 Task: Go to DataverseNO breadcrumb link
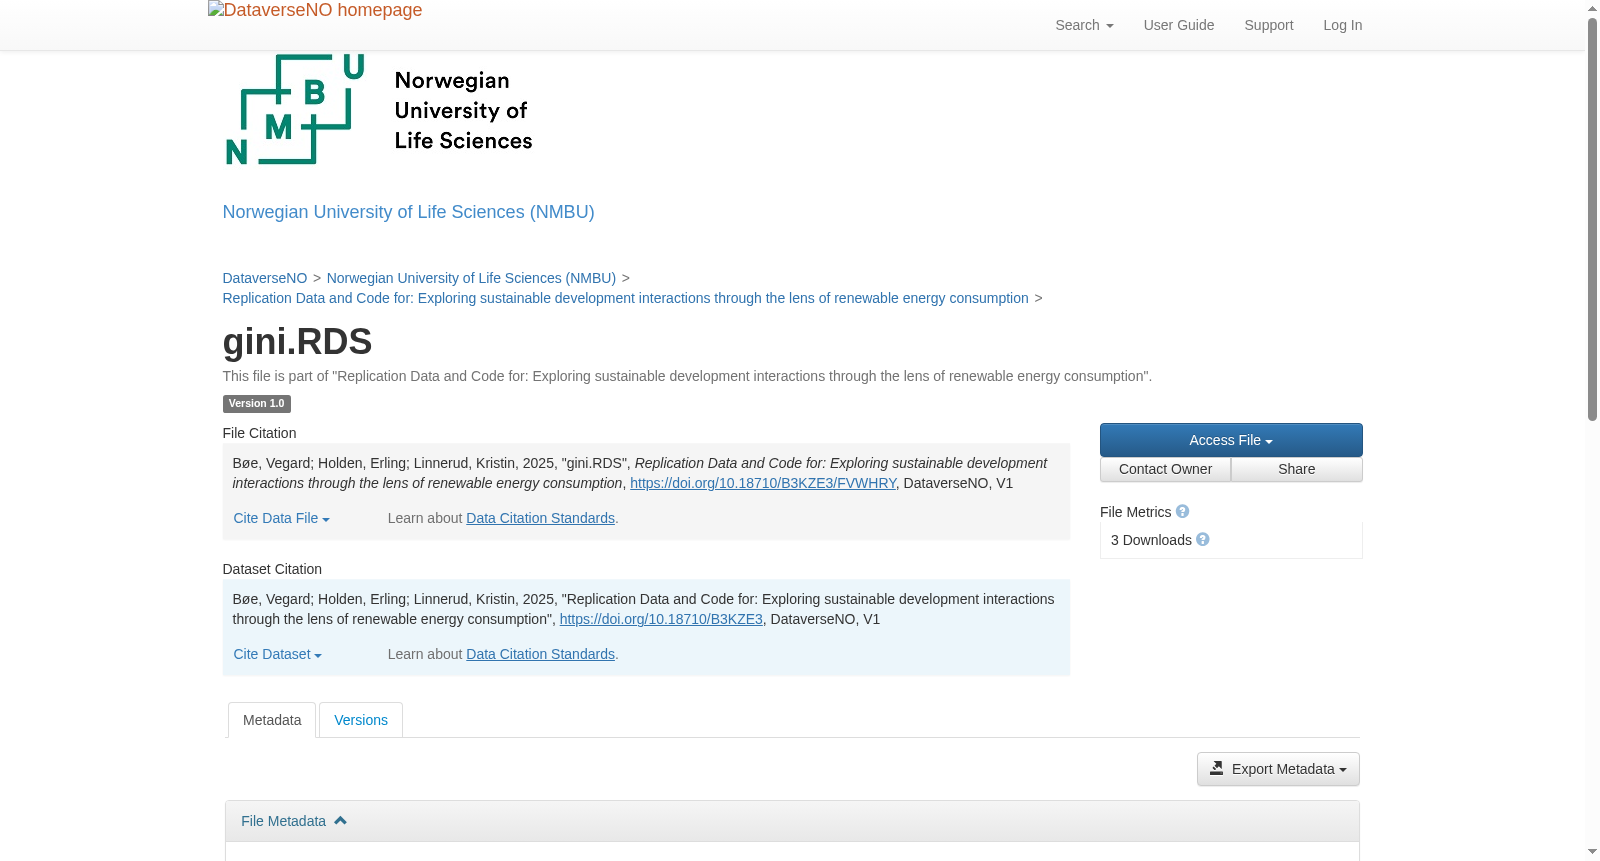click(265, 278)
